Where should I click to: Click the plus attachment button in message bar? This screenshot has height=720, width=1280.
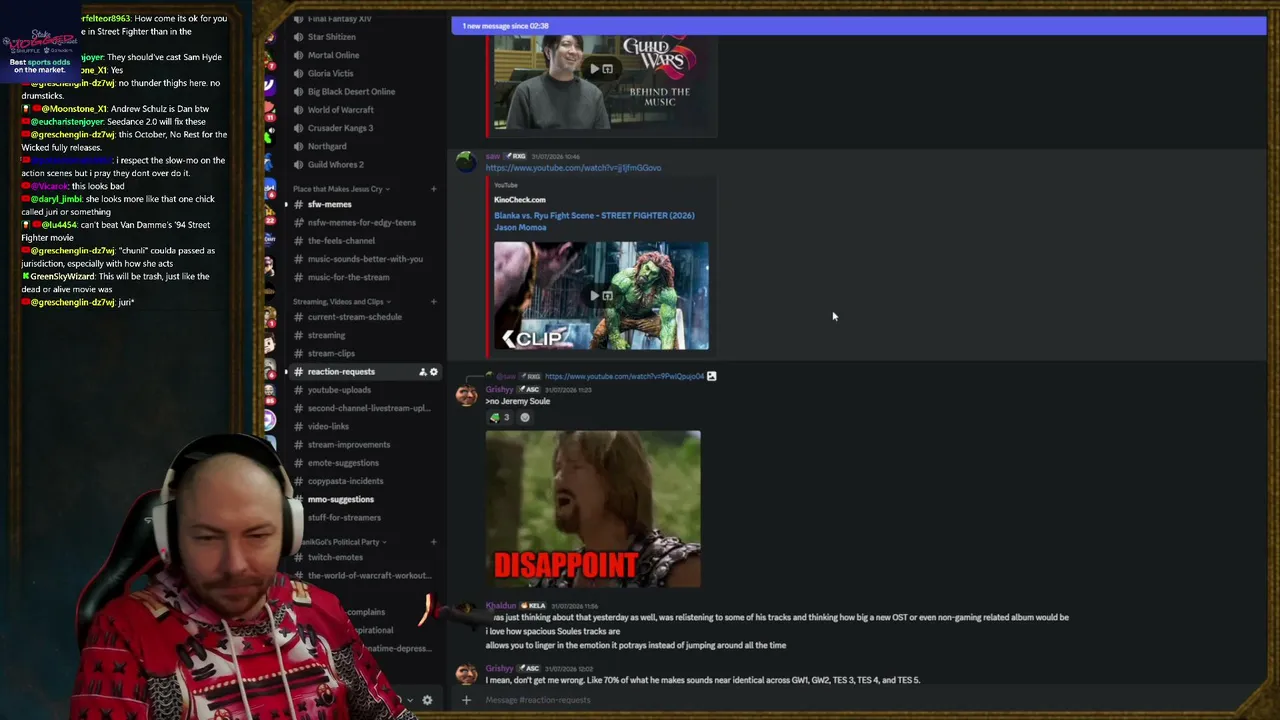click(x=466, y=700)
